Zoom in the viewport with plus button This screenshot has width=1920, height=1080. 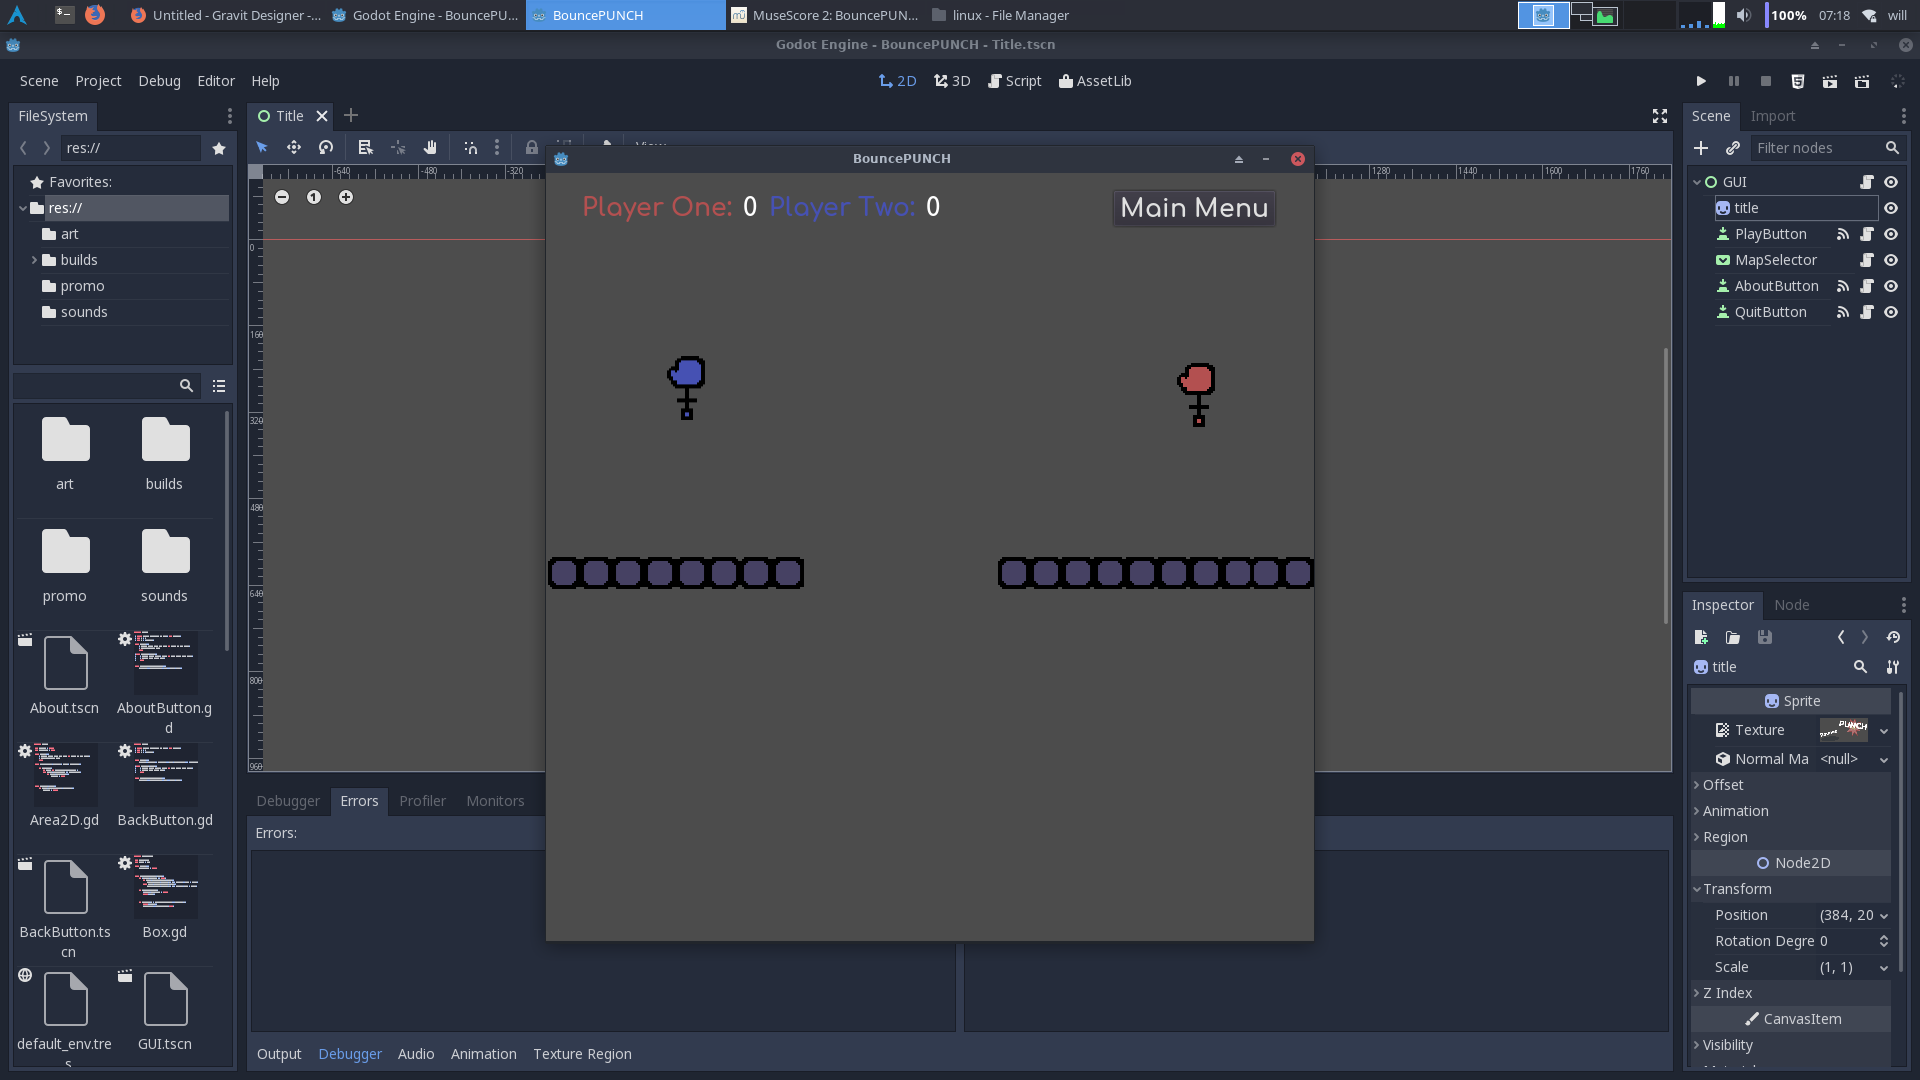[x=346, y=197]
